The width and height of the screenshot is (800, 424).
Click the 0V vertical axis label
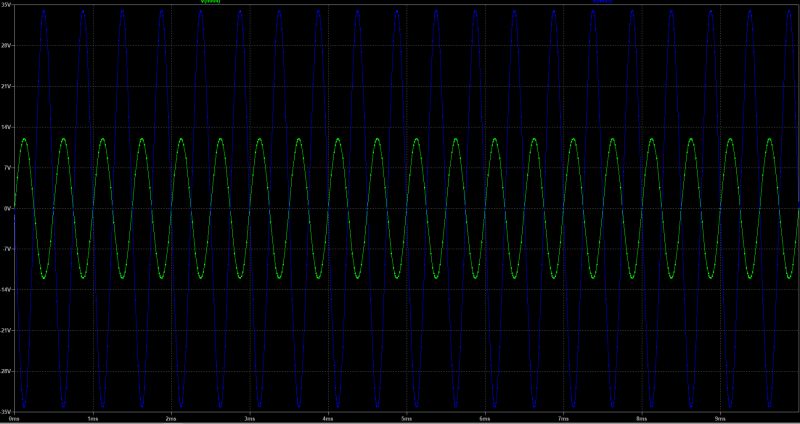8,208
